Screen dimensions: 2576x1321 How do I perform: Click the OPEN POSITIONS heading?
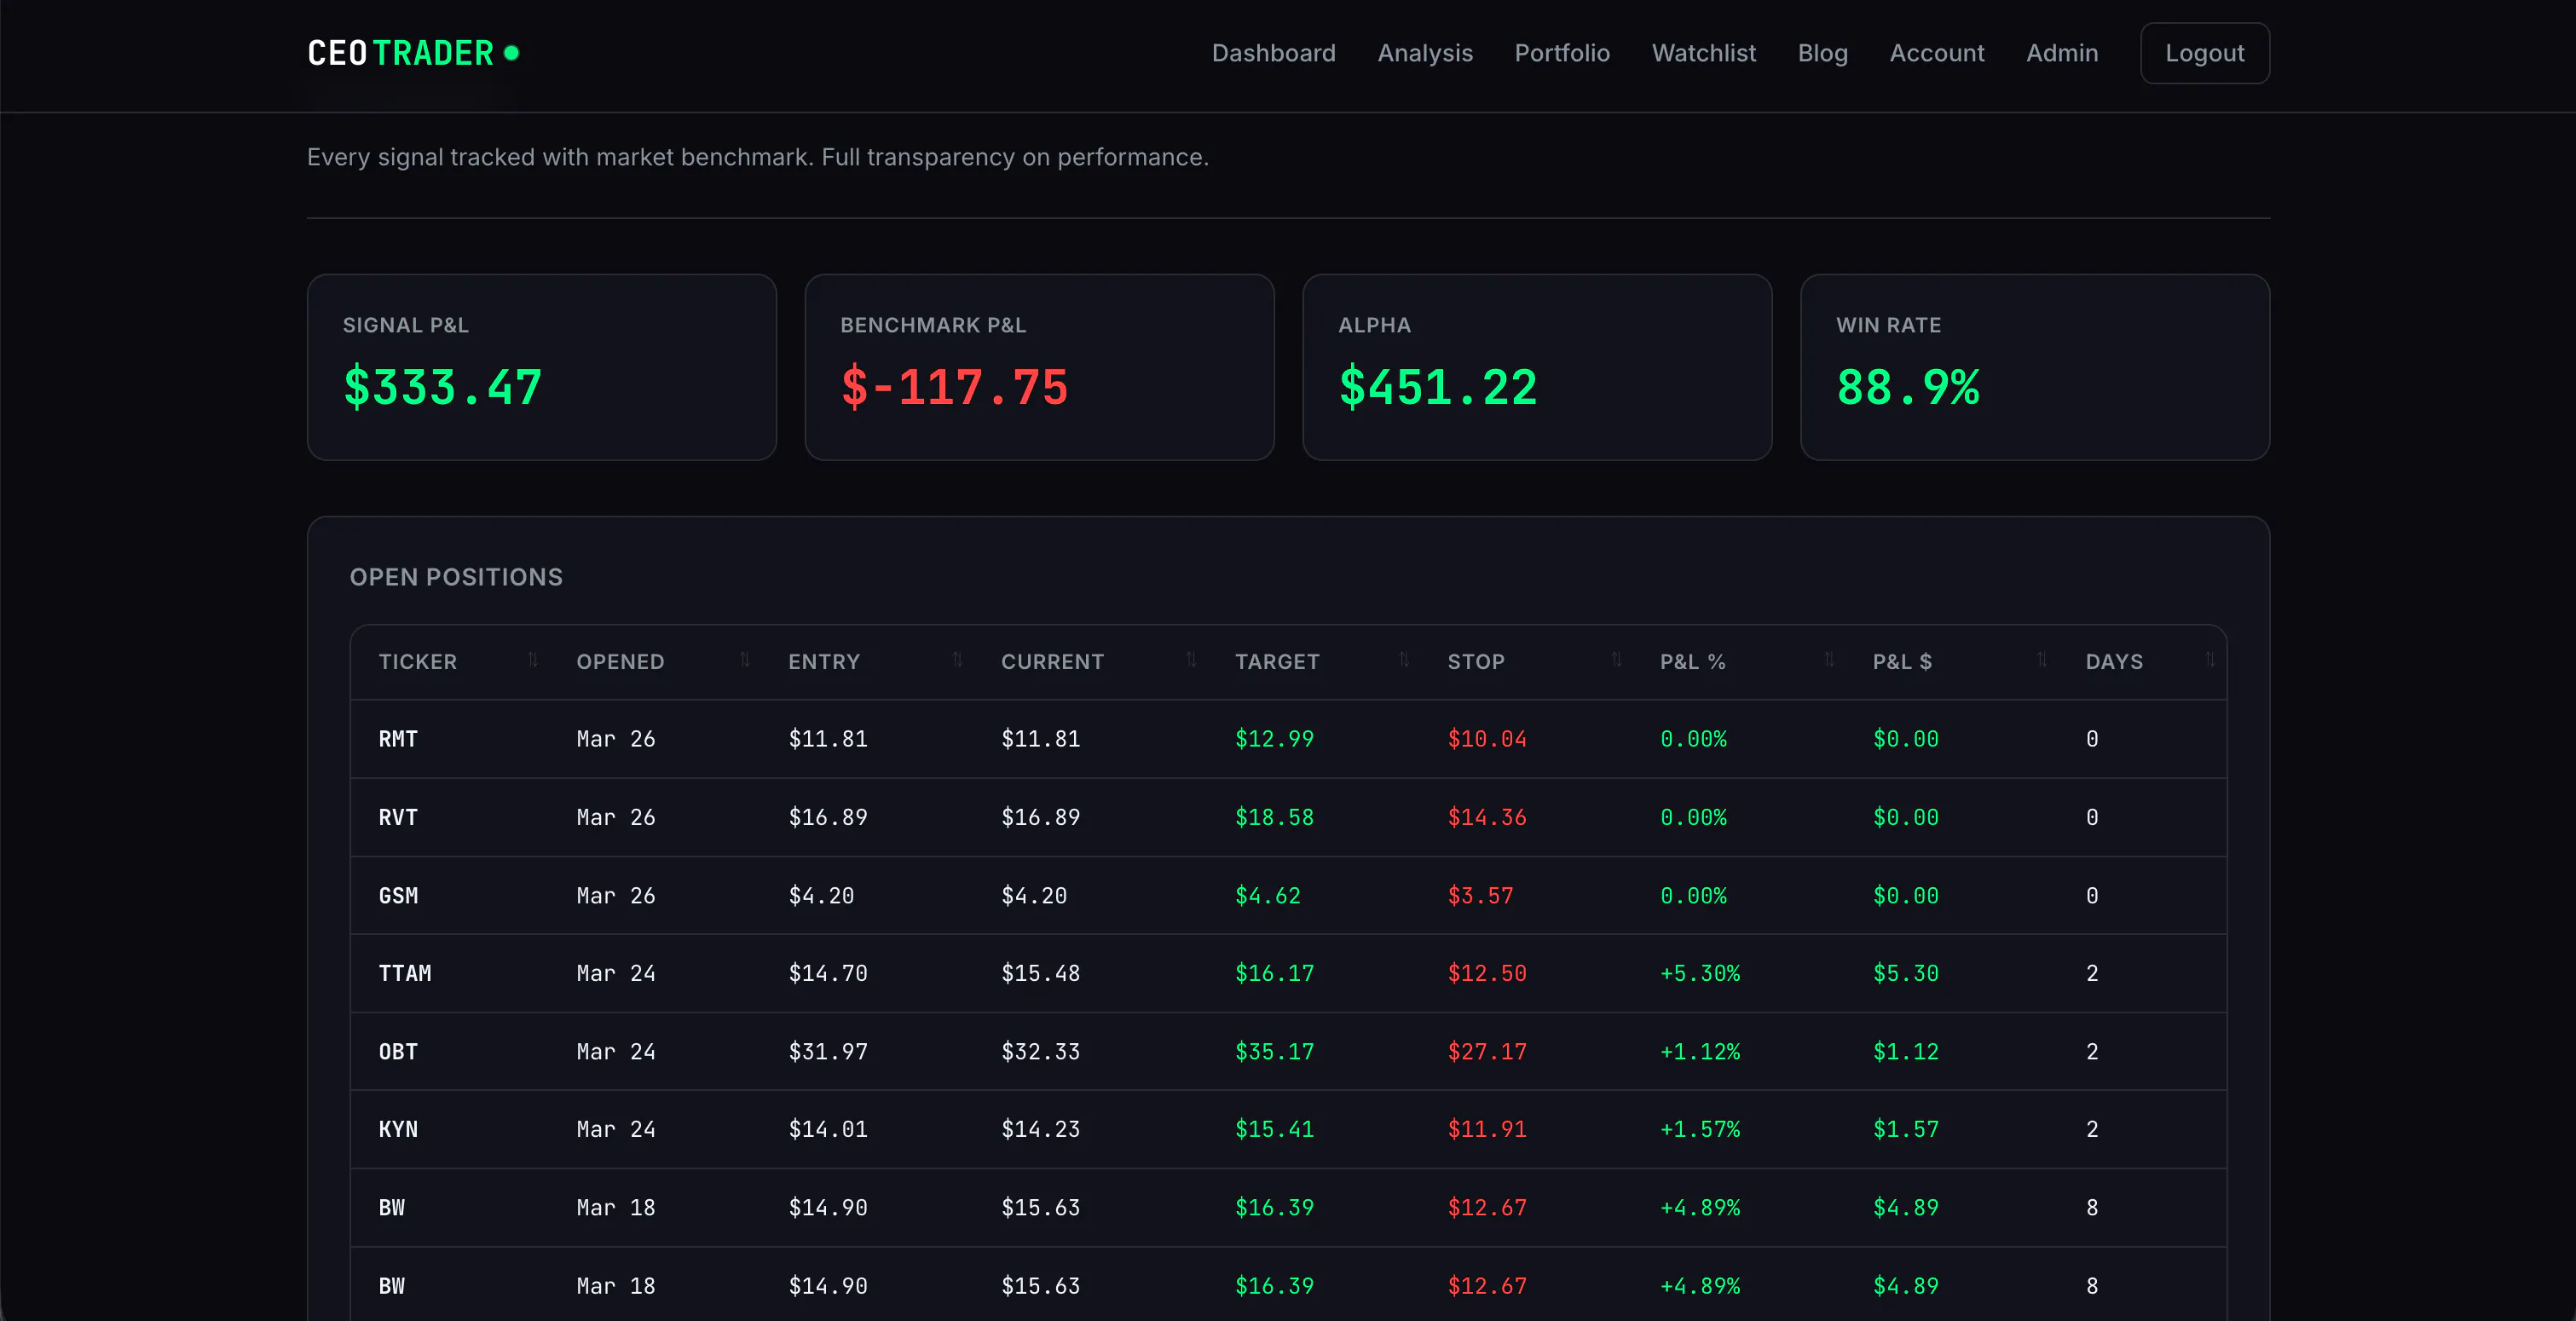456,577
